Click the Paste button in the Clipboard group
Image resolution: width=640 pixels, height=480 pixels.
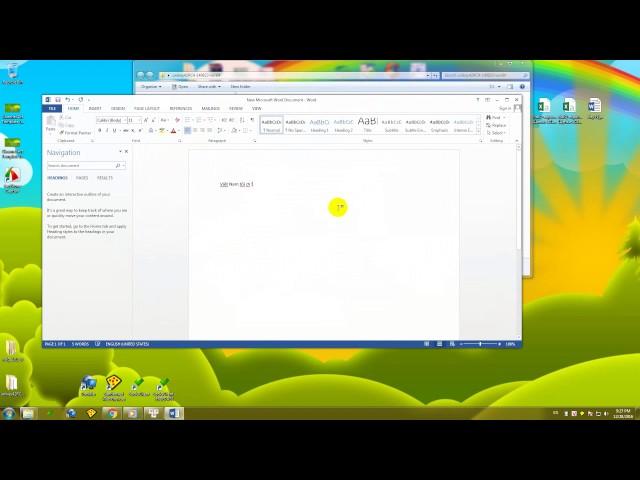click(51, 124)
